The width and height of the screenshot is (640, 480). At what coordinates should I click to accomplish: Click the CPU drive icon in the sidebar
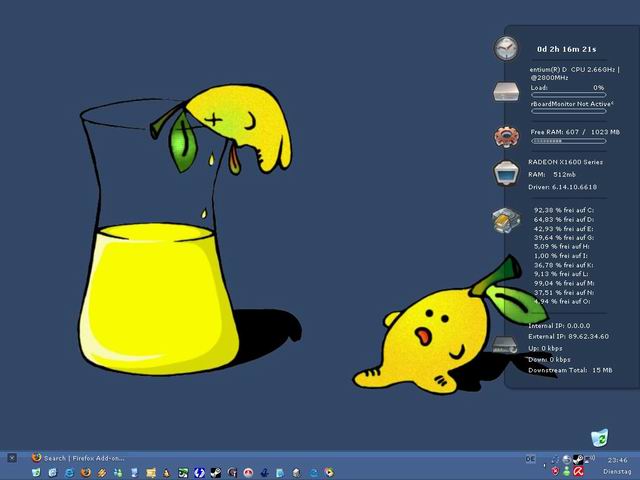[x=506, y=92]
